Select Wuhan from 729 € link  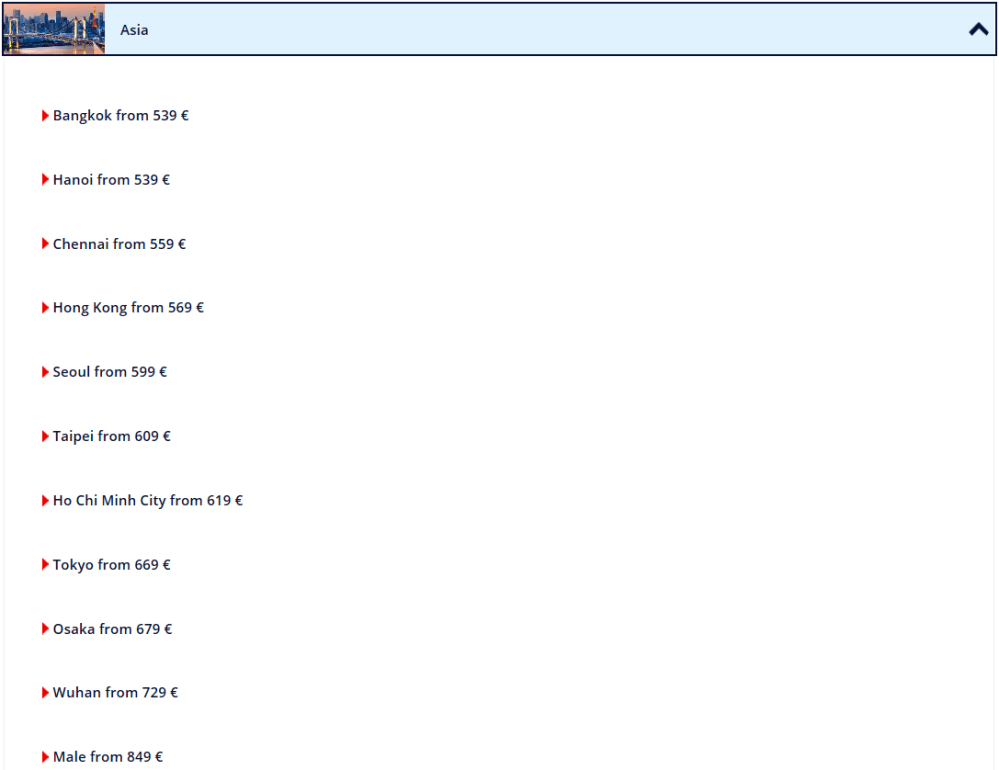tap(115, 692)
